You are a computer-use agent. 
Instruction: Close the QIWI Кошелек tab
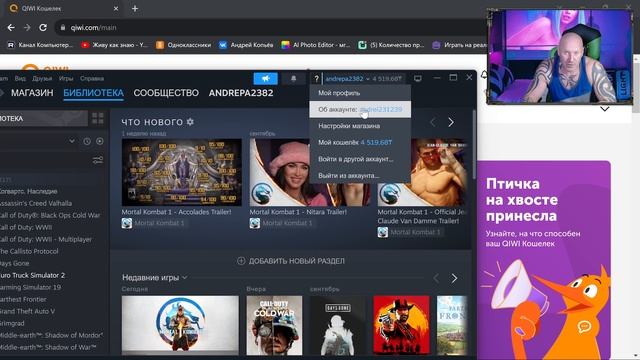(116, 8)
